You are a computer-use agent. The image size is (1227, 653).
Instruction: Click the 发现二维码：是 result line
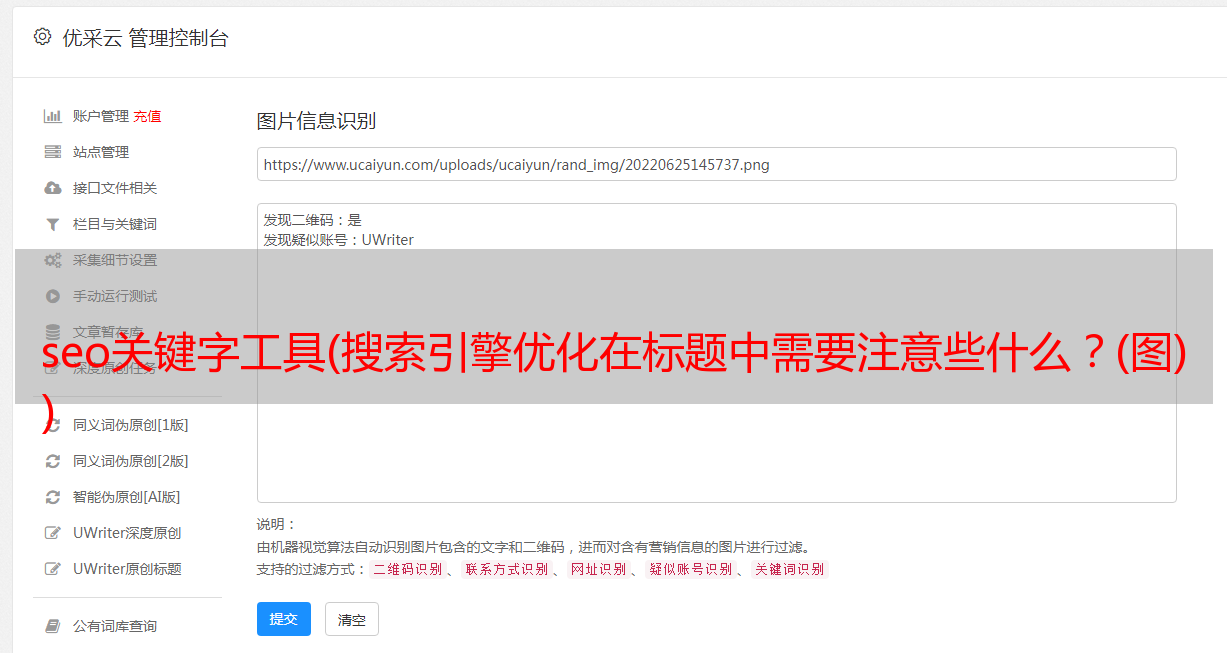pyautogui.click(x=313, y=220)
